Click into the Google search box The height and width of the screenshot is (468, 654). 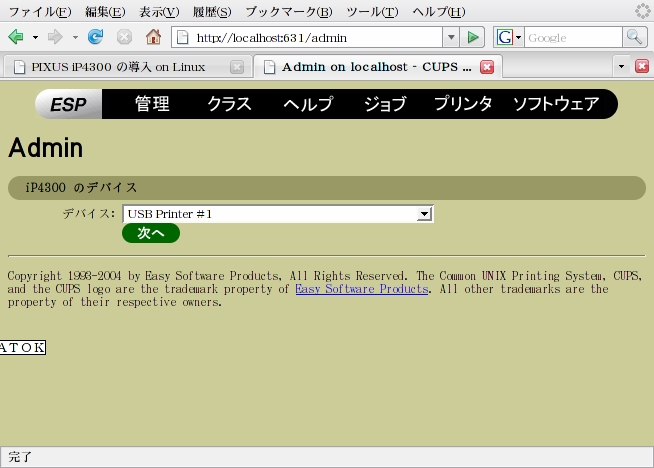point(574,38)
